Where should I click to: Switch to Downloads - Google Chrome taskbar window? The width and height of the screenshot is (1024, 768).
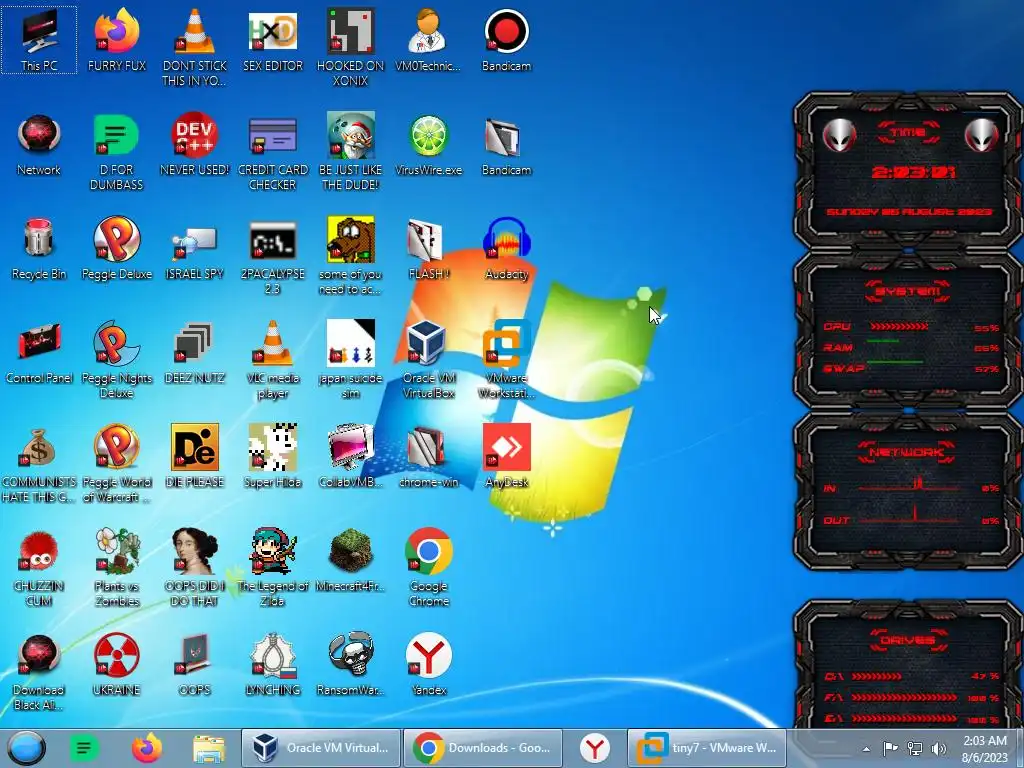click(x=482, y=748)
